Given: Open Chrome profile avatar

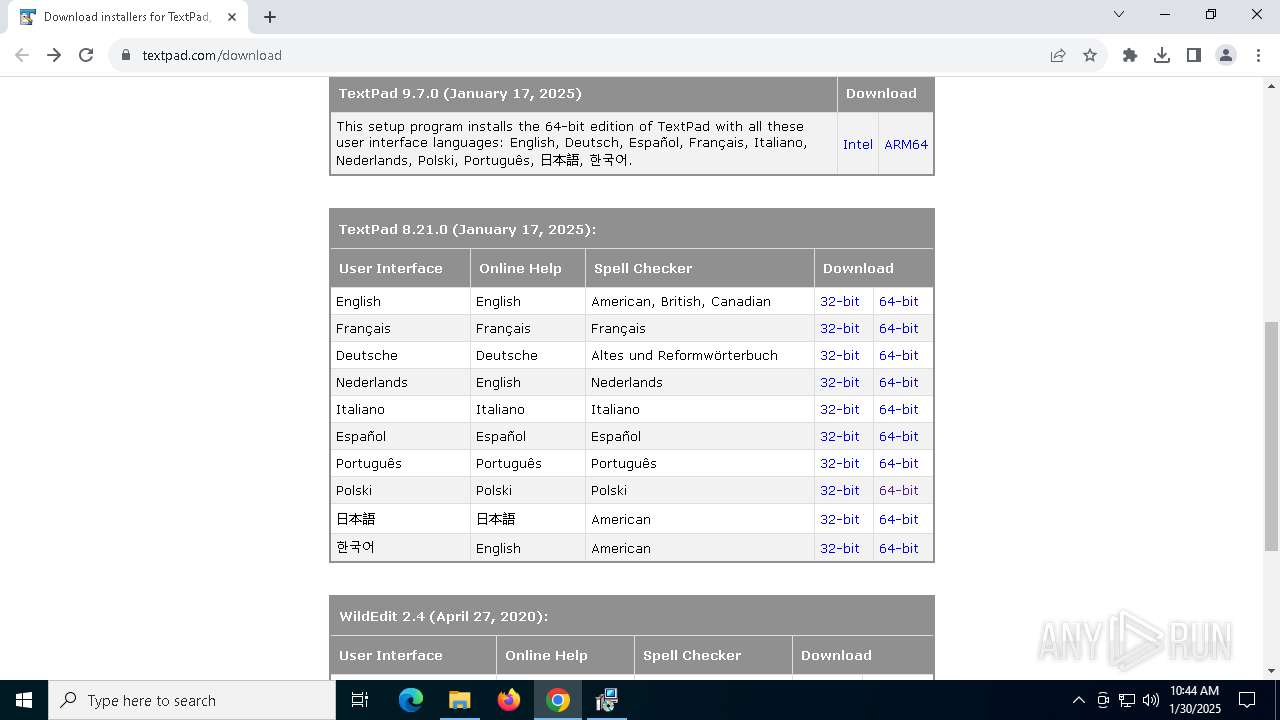Looking at the screenshot, I should pos(1226,55).
